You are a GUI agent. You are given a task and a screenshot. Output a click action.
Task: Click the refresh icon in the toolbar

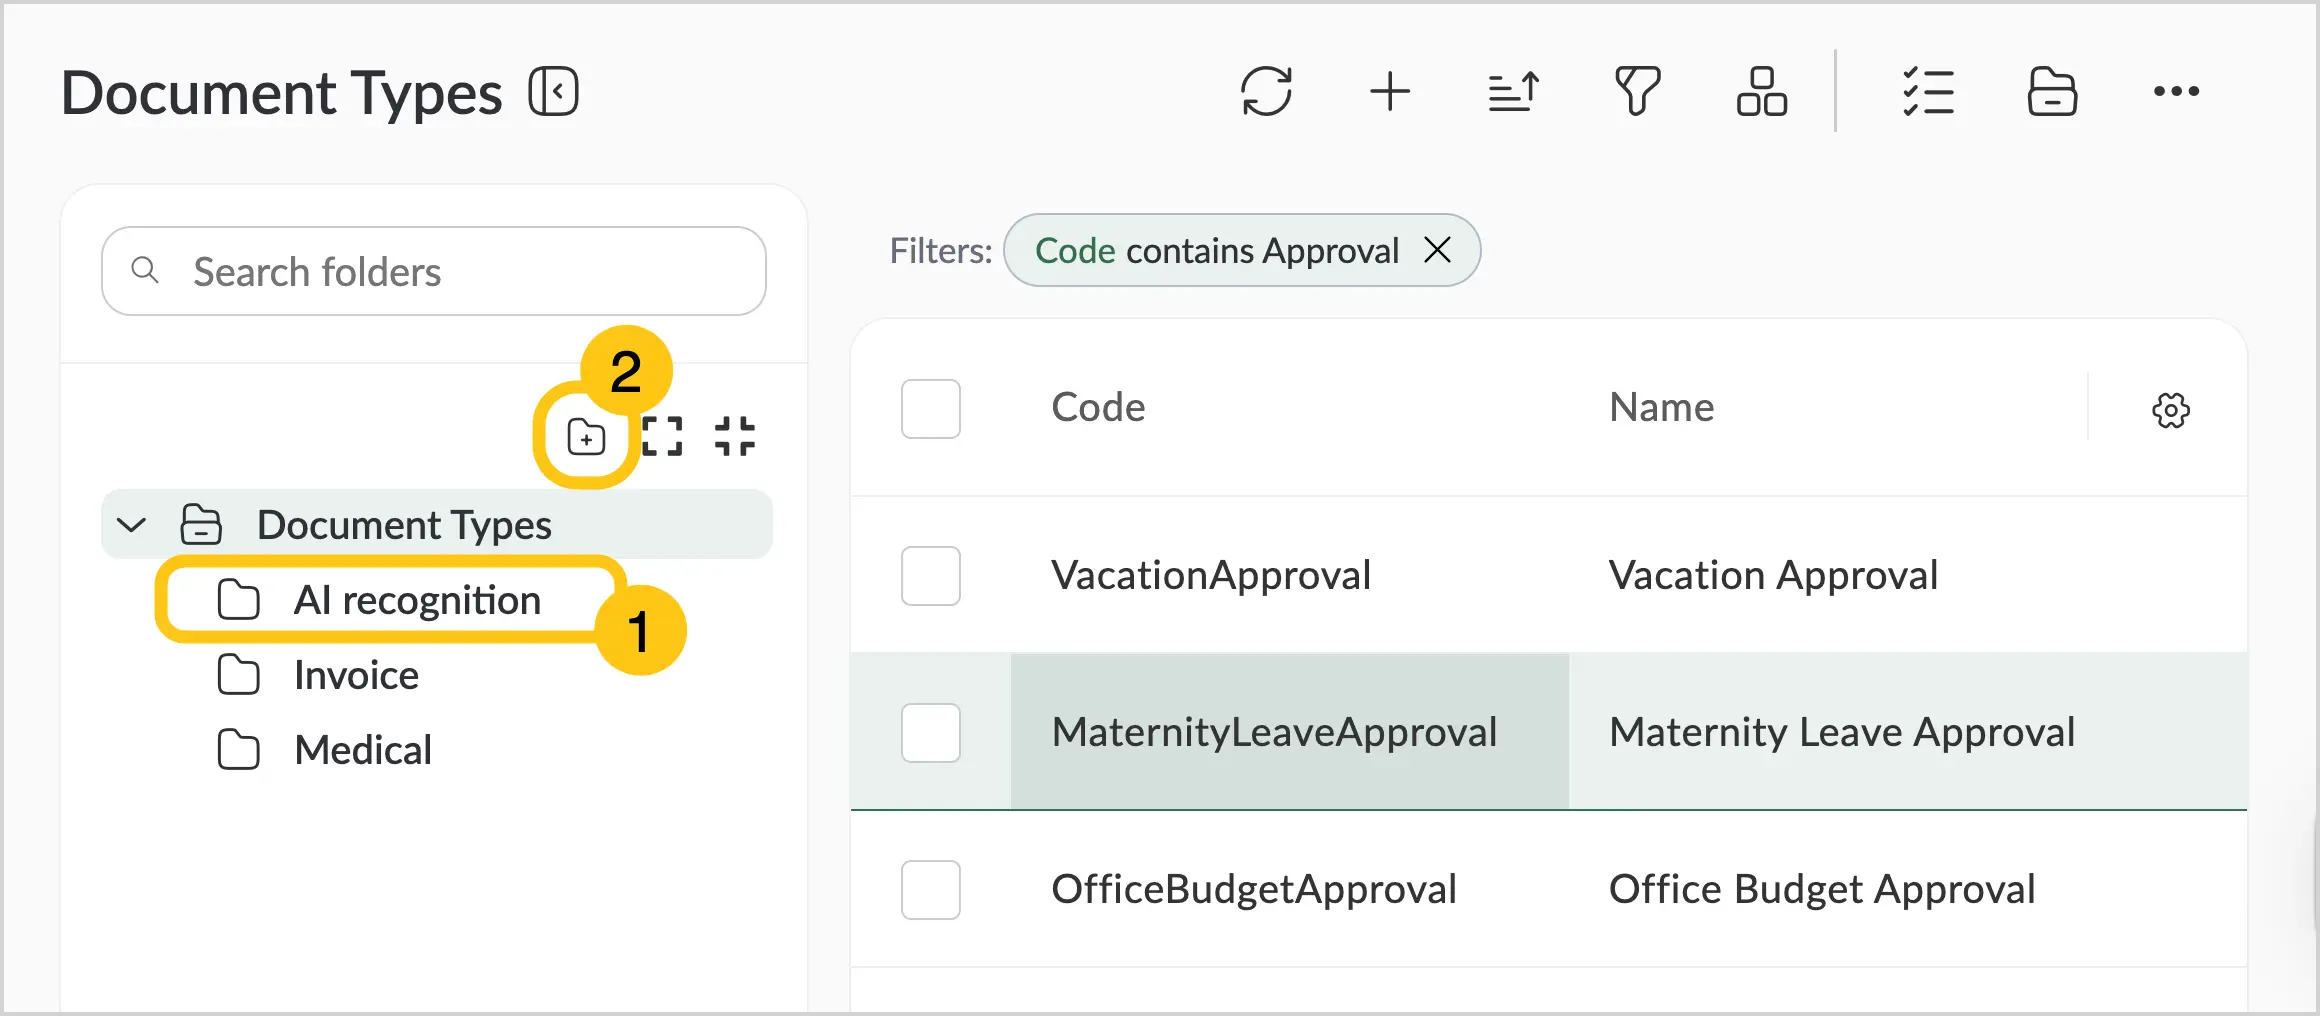point(1266,92)
